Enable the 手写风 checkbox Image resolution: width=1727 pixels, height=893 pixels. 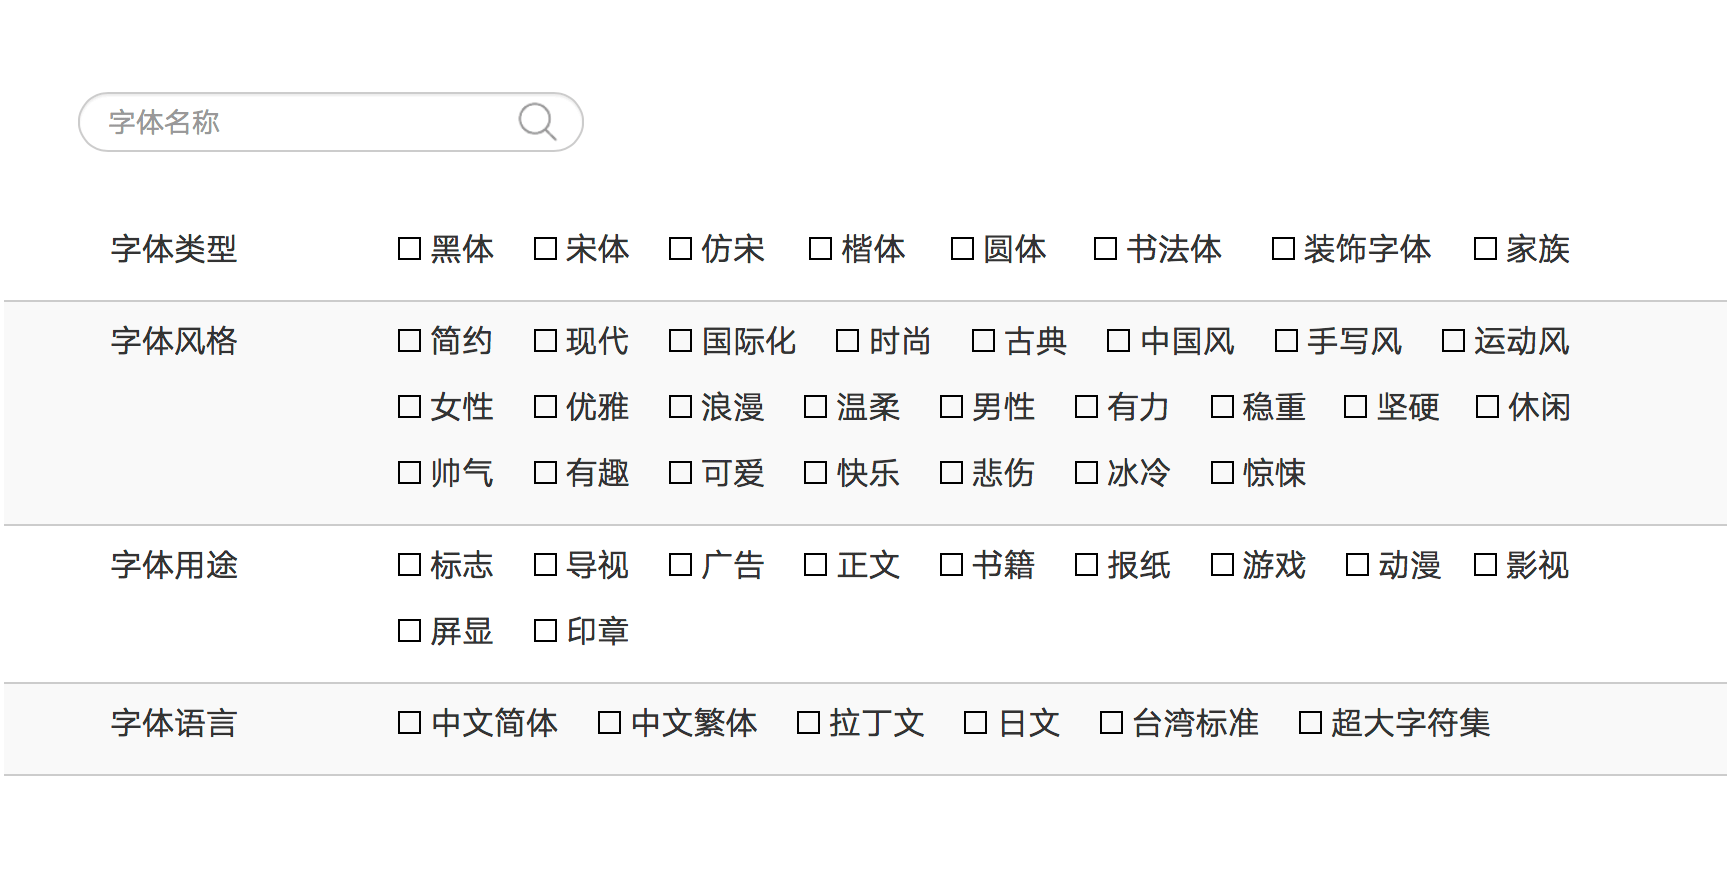[x=1286, y=341]
